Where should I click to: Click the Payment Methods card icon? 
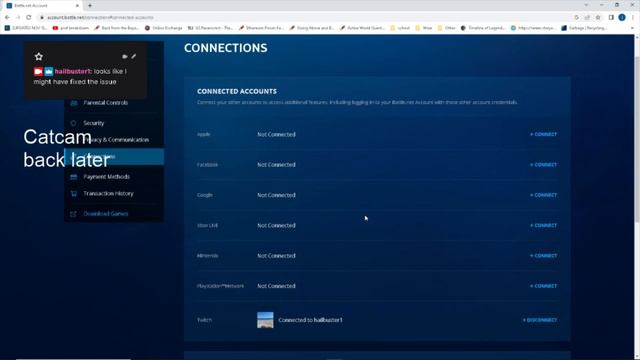click(x=73, y=177)
